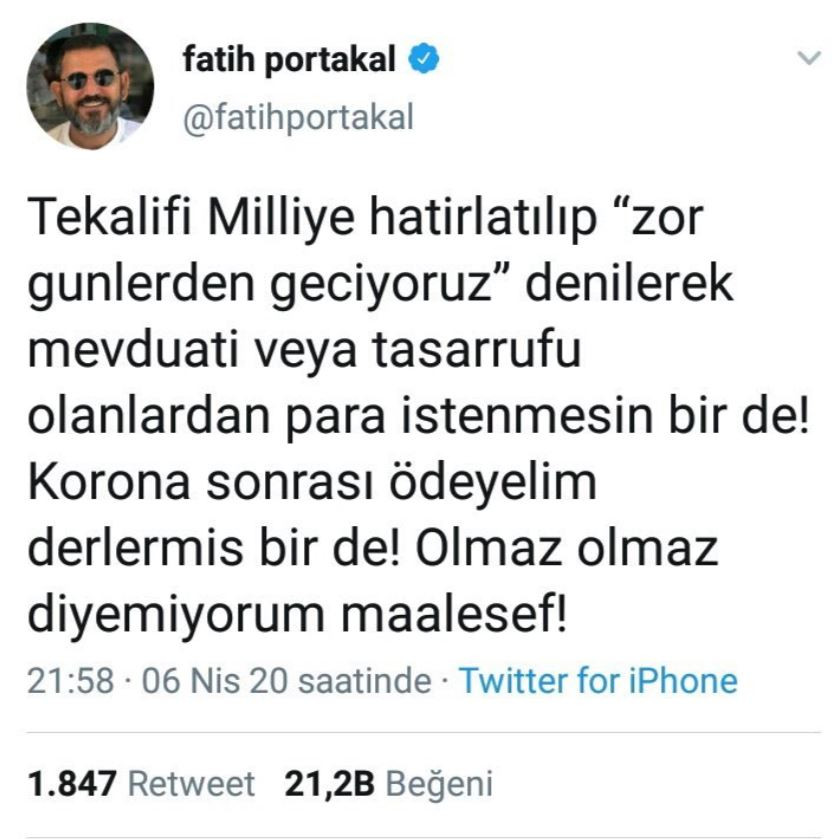
Task: Click the "Retweet" label
Action: pyautogui.click(x=192, y=784)
